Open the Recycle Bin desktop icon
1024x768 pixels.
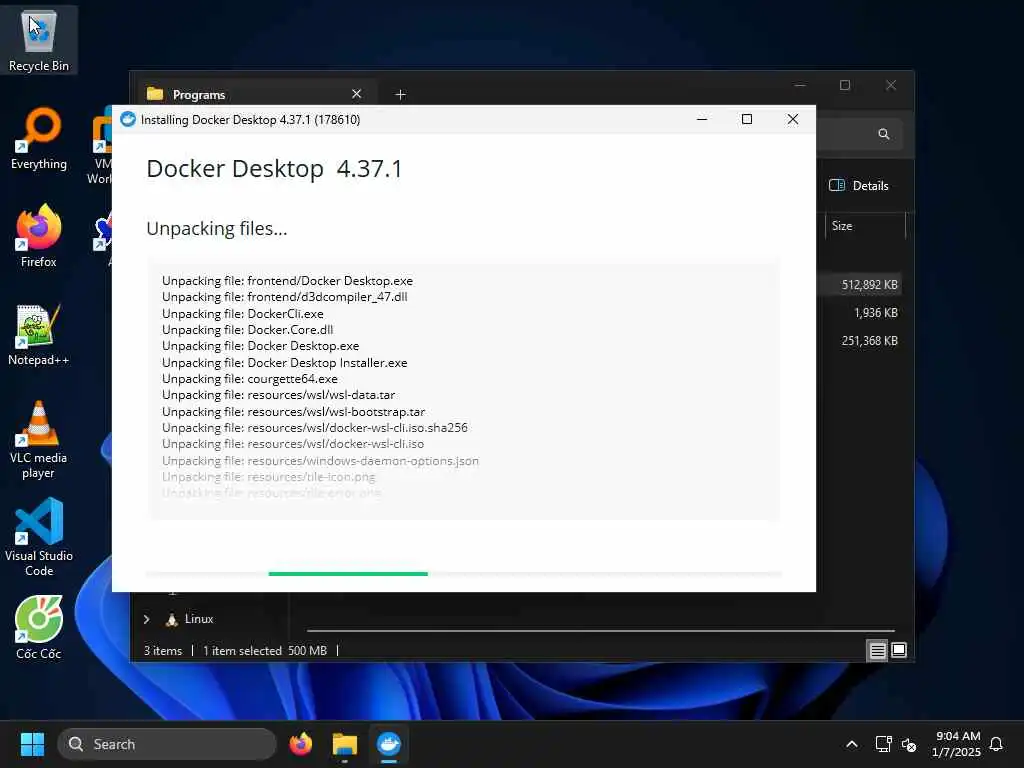[x=39, y=40]
